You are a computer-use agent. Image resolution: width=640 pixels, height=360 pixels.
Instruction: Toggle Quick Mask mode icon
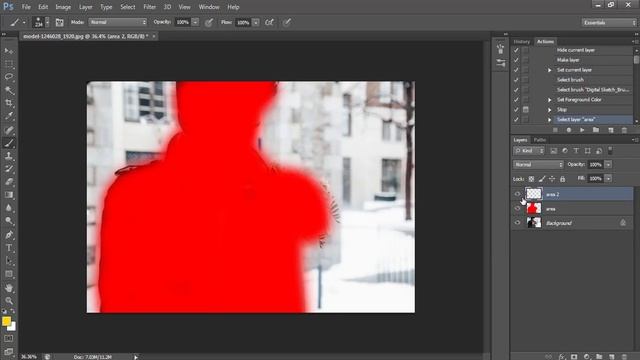coord(9,339)
